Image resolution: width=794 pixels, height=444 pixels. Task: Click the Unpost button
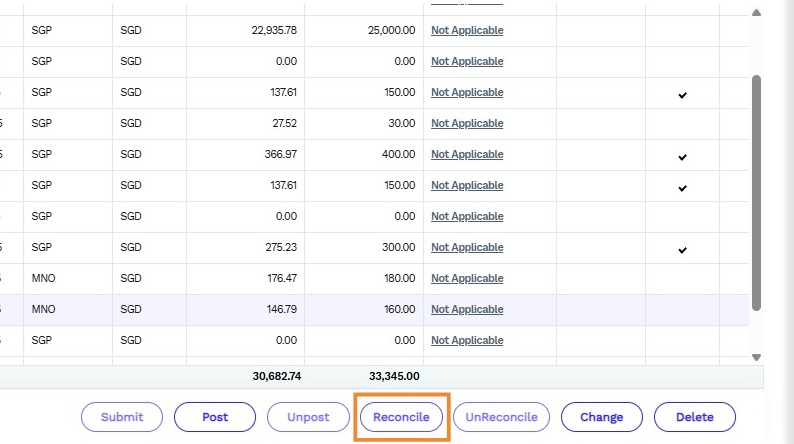click(307, 417)
